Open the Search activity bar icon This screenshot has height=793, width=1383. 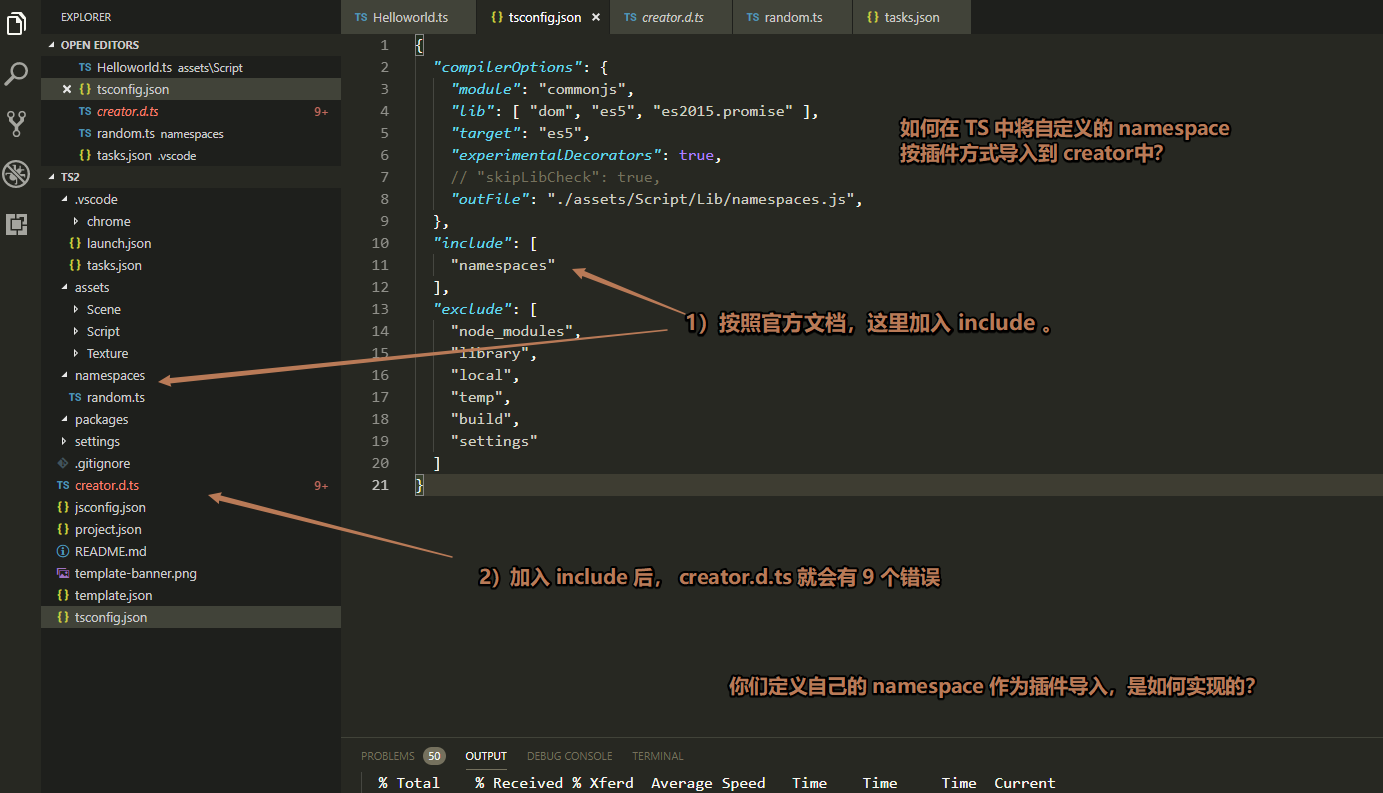tap(16, 74)
